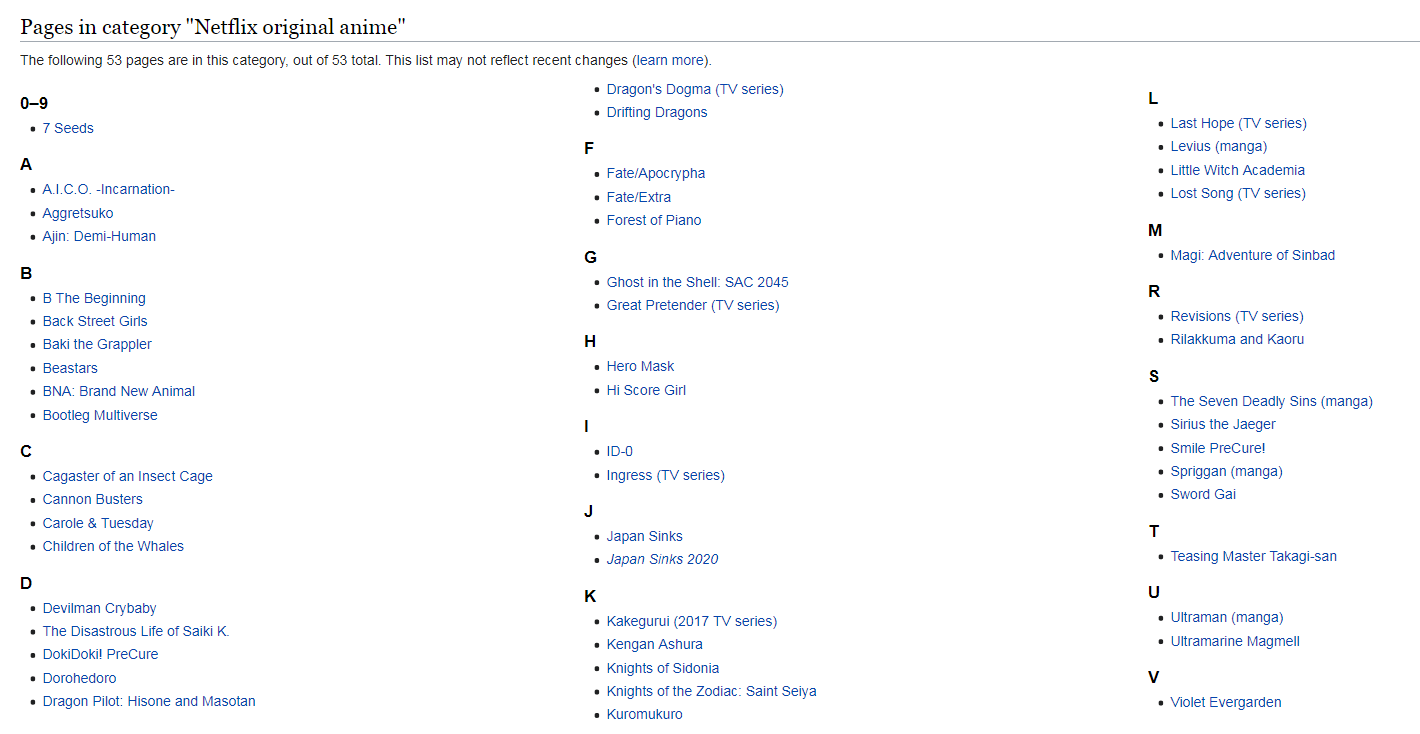Screen dimensions: 1420x734
Task: Open Knights of the Zodiac: Saint Seiya
Action: pyautogui.click(x=712, y=691)
